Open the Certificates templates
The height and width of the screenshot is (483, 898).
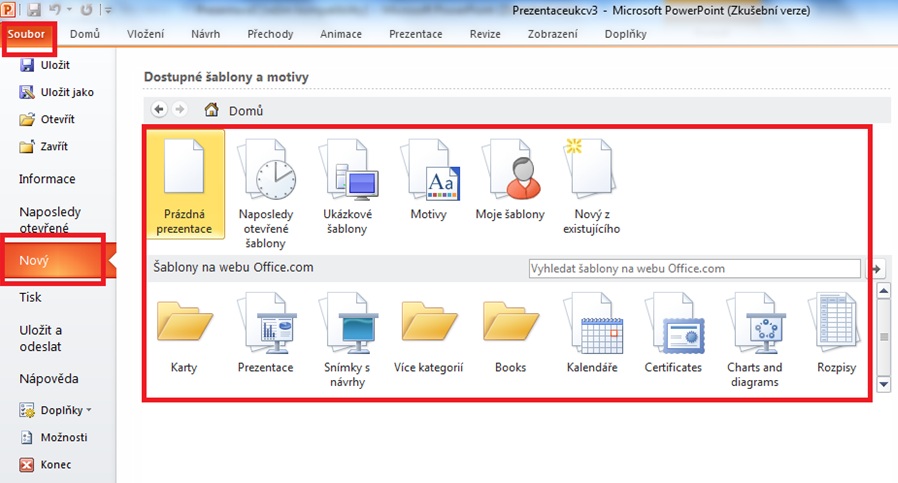(674, 333)
